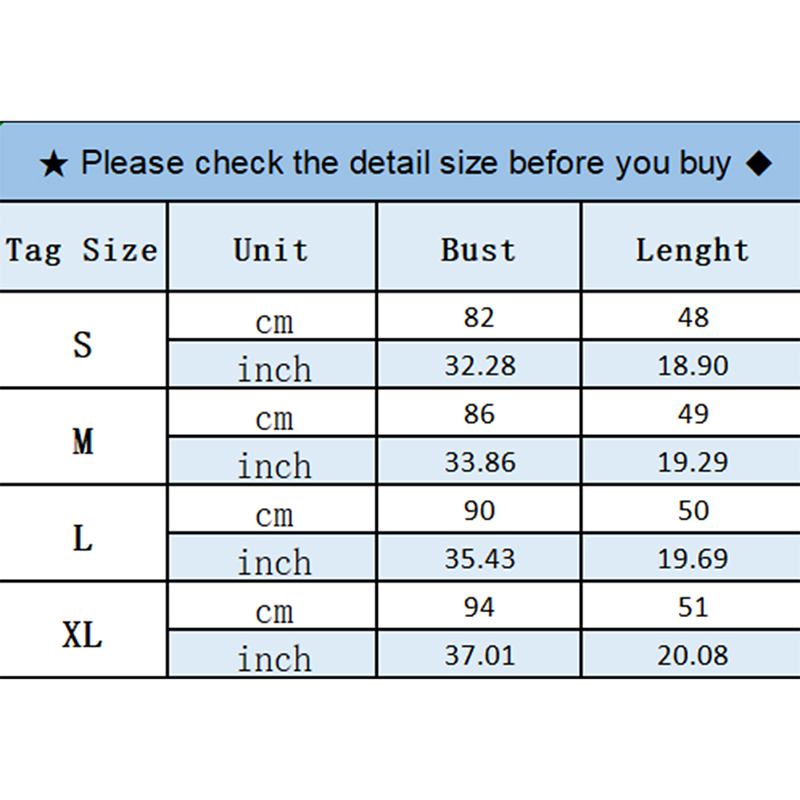Click the black diamond icon in the header

[759, 163]
